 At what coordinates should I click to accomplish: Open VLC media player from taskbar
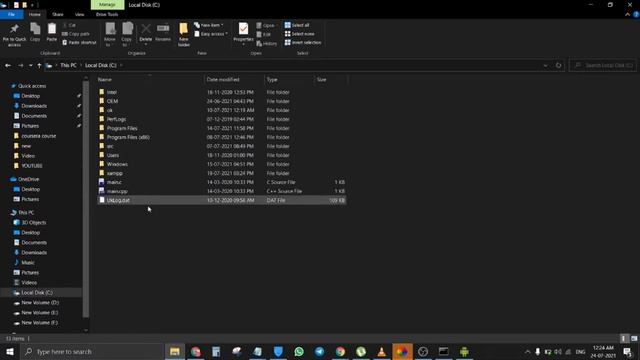pyautogui.click(x=381, y=351)
